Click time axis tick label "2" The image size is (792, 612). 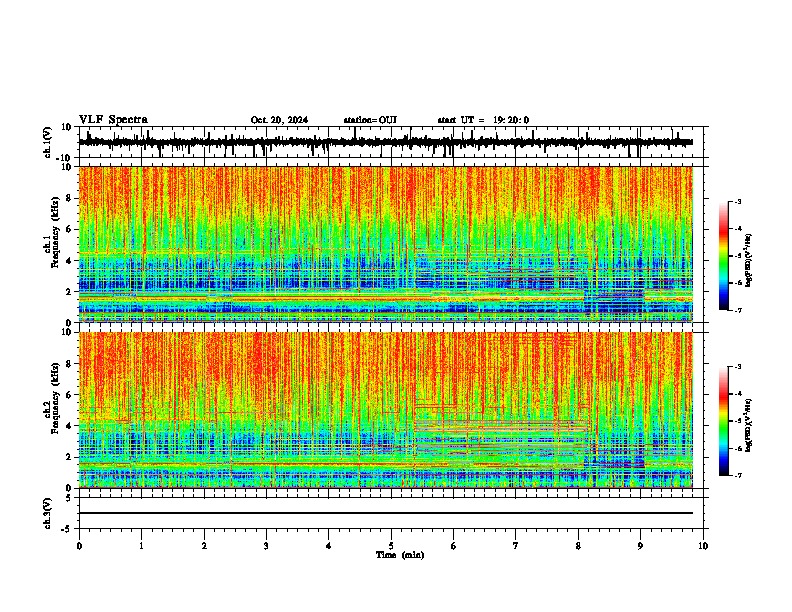(x=204, y=546)
